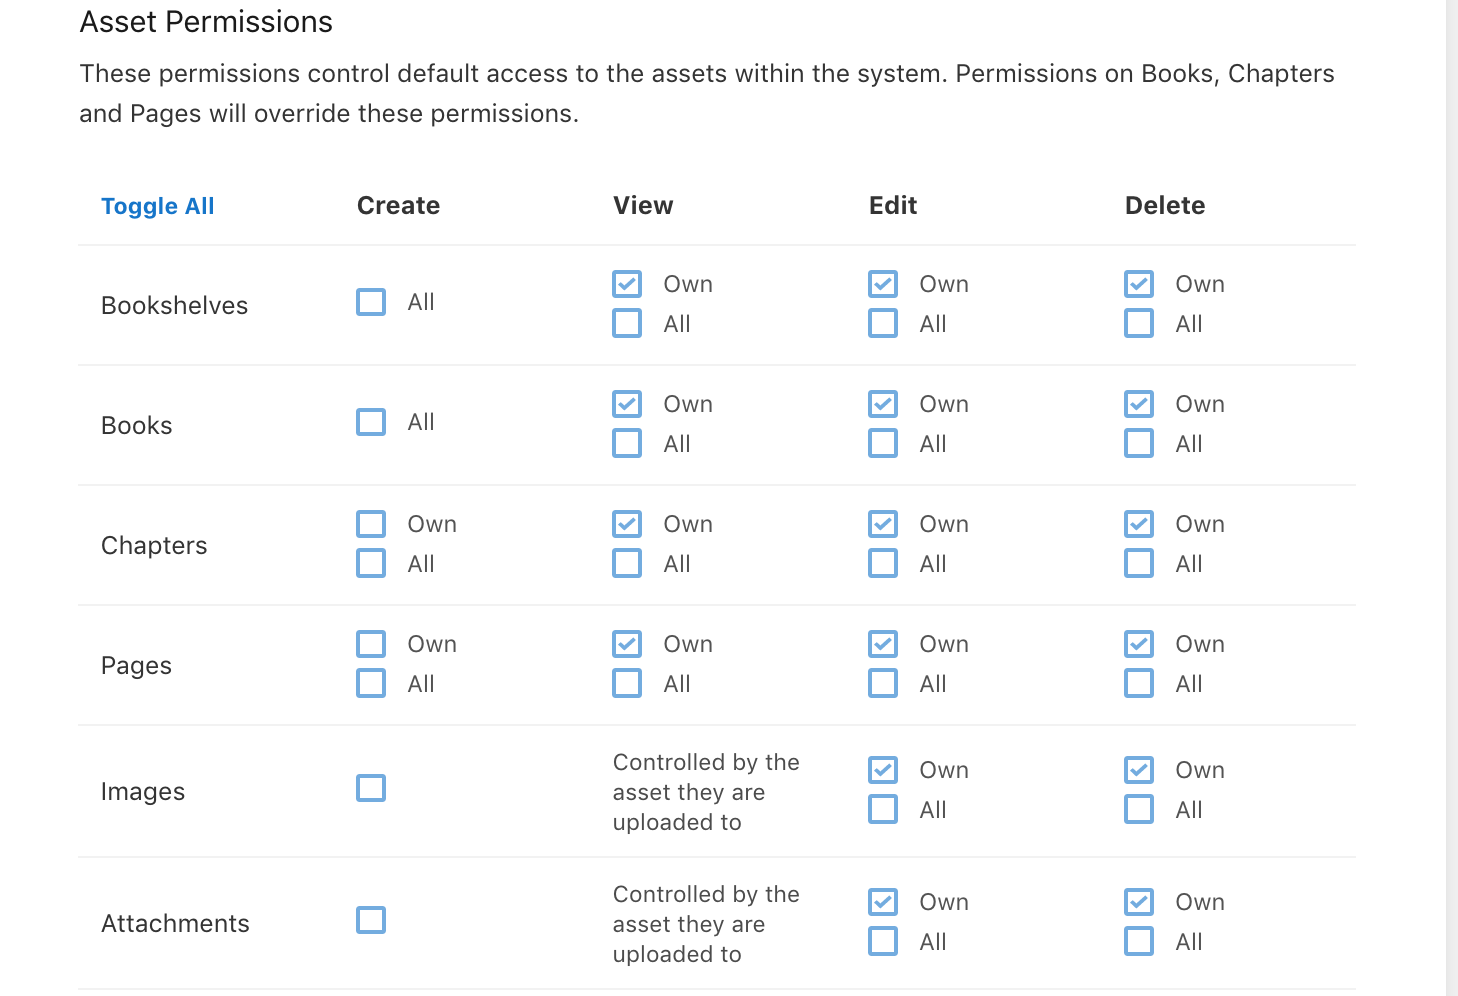Image resolution: width=1458 pixels, height=996 pixels.
Task: Enable Edit All for Books
Action: (x=882, y=443)
